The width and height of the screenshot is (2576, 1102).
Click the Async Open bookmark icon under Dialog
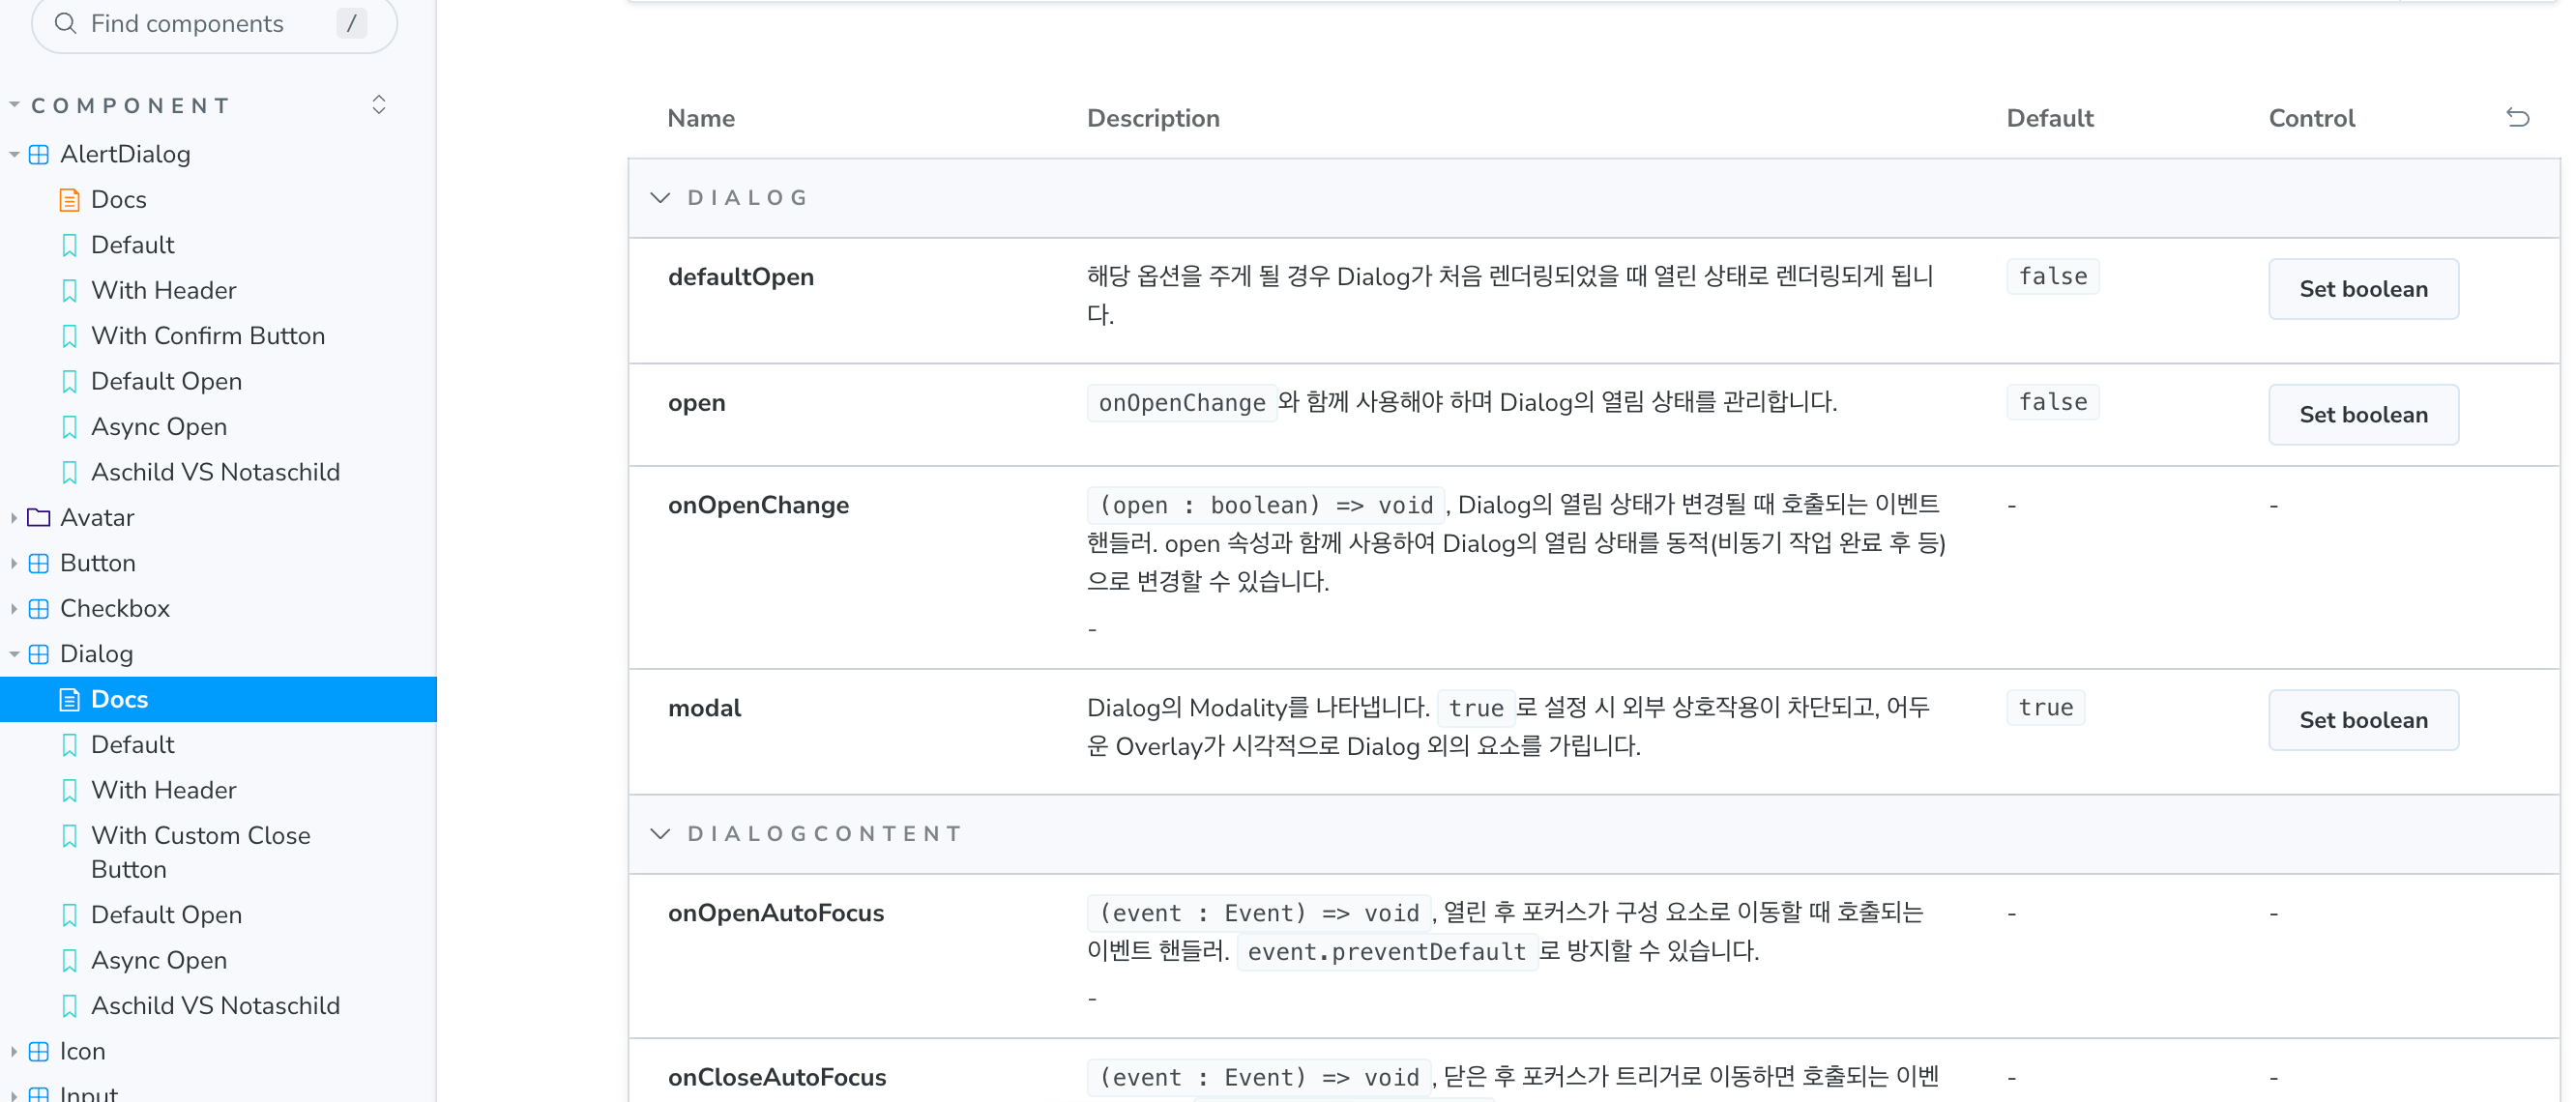coord(69,960)
